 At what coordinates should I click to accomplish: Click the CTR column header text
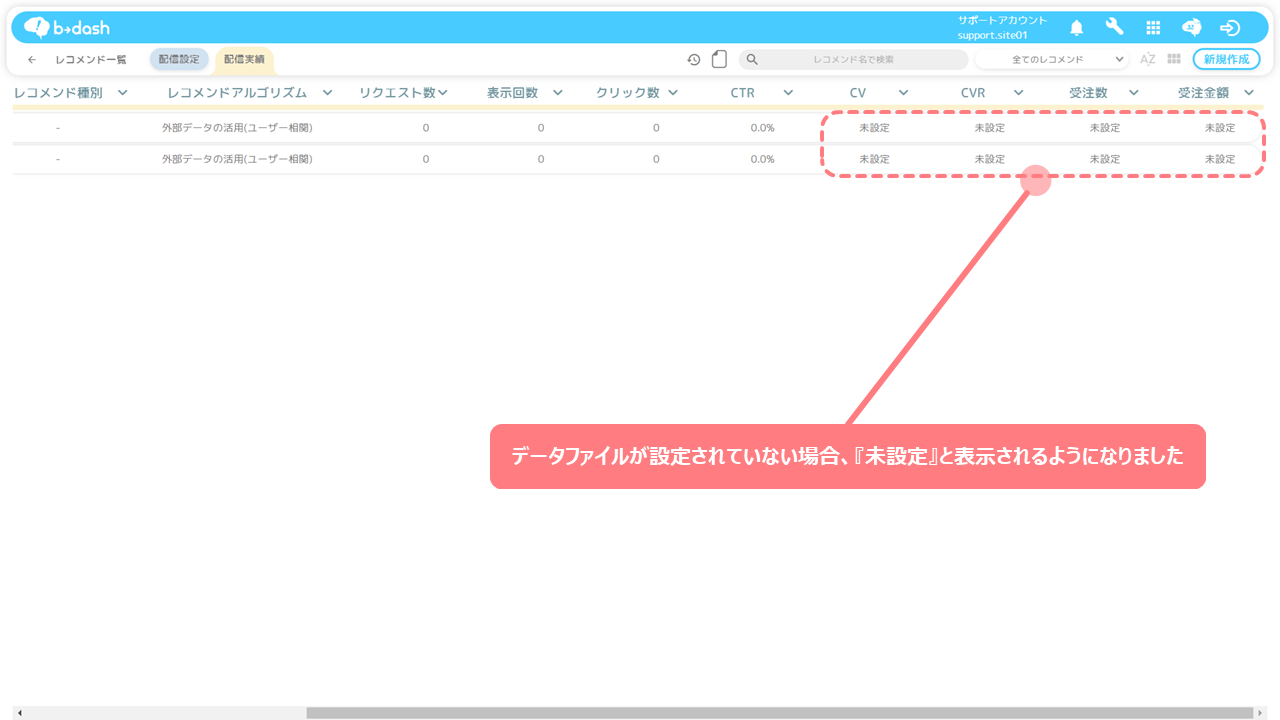click(x=743, y=93)
